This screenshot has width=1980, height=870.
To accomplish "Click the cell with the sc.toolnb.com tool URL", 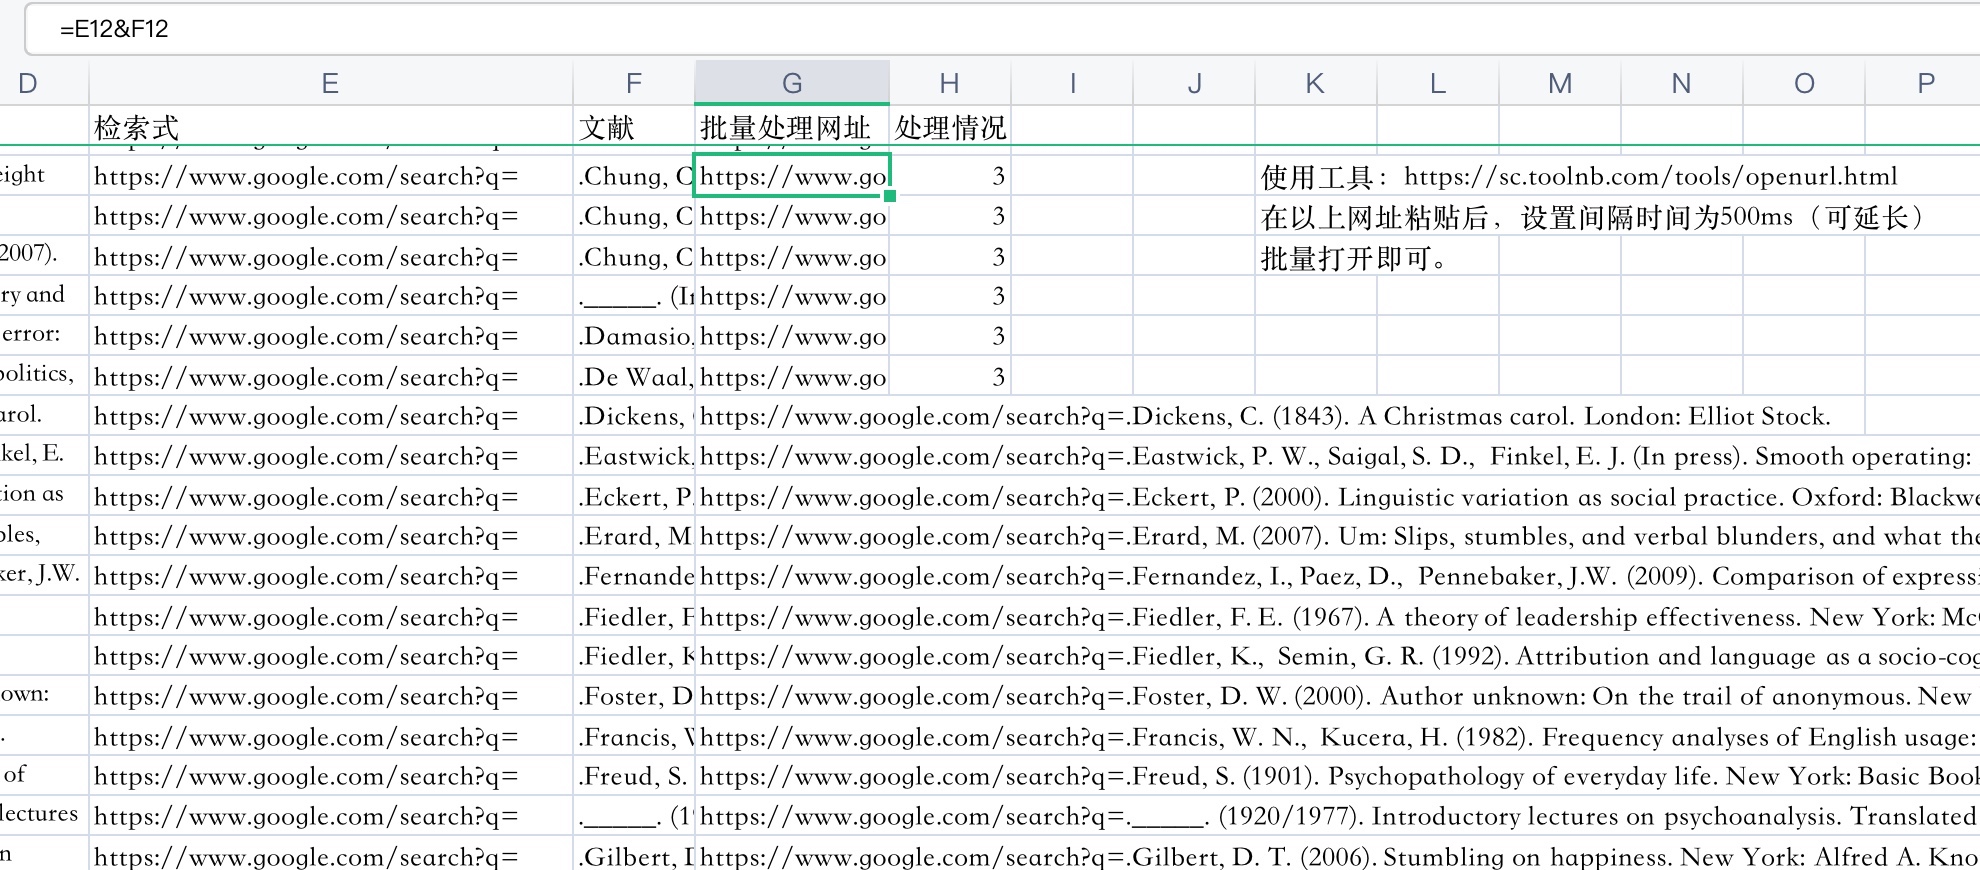I will (1578, 177).
